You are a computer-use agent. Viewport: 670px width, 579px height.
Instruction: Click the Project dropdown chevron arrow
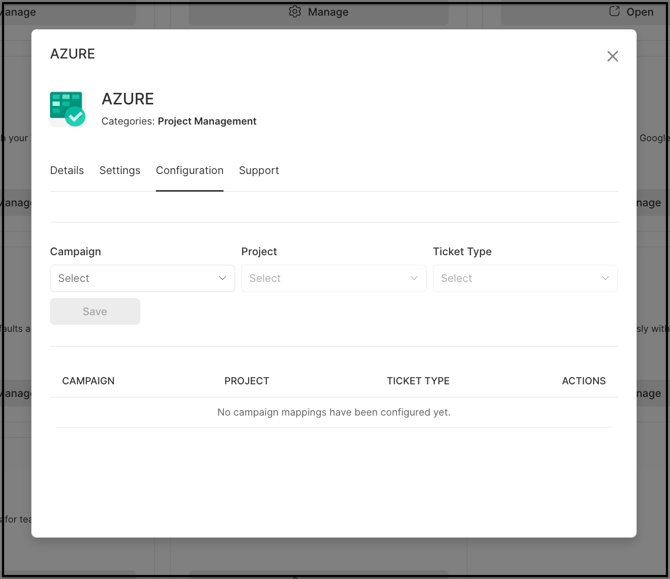414,278
